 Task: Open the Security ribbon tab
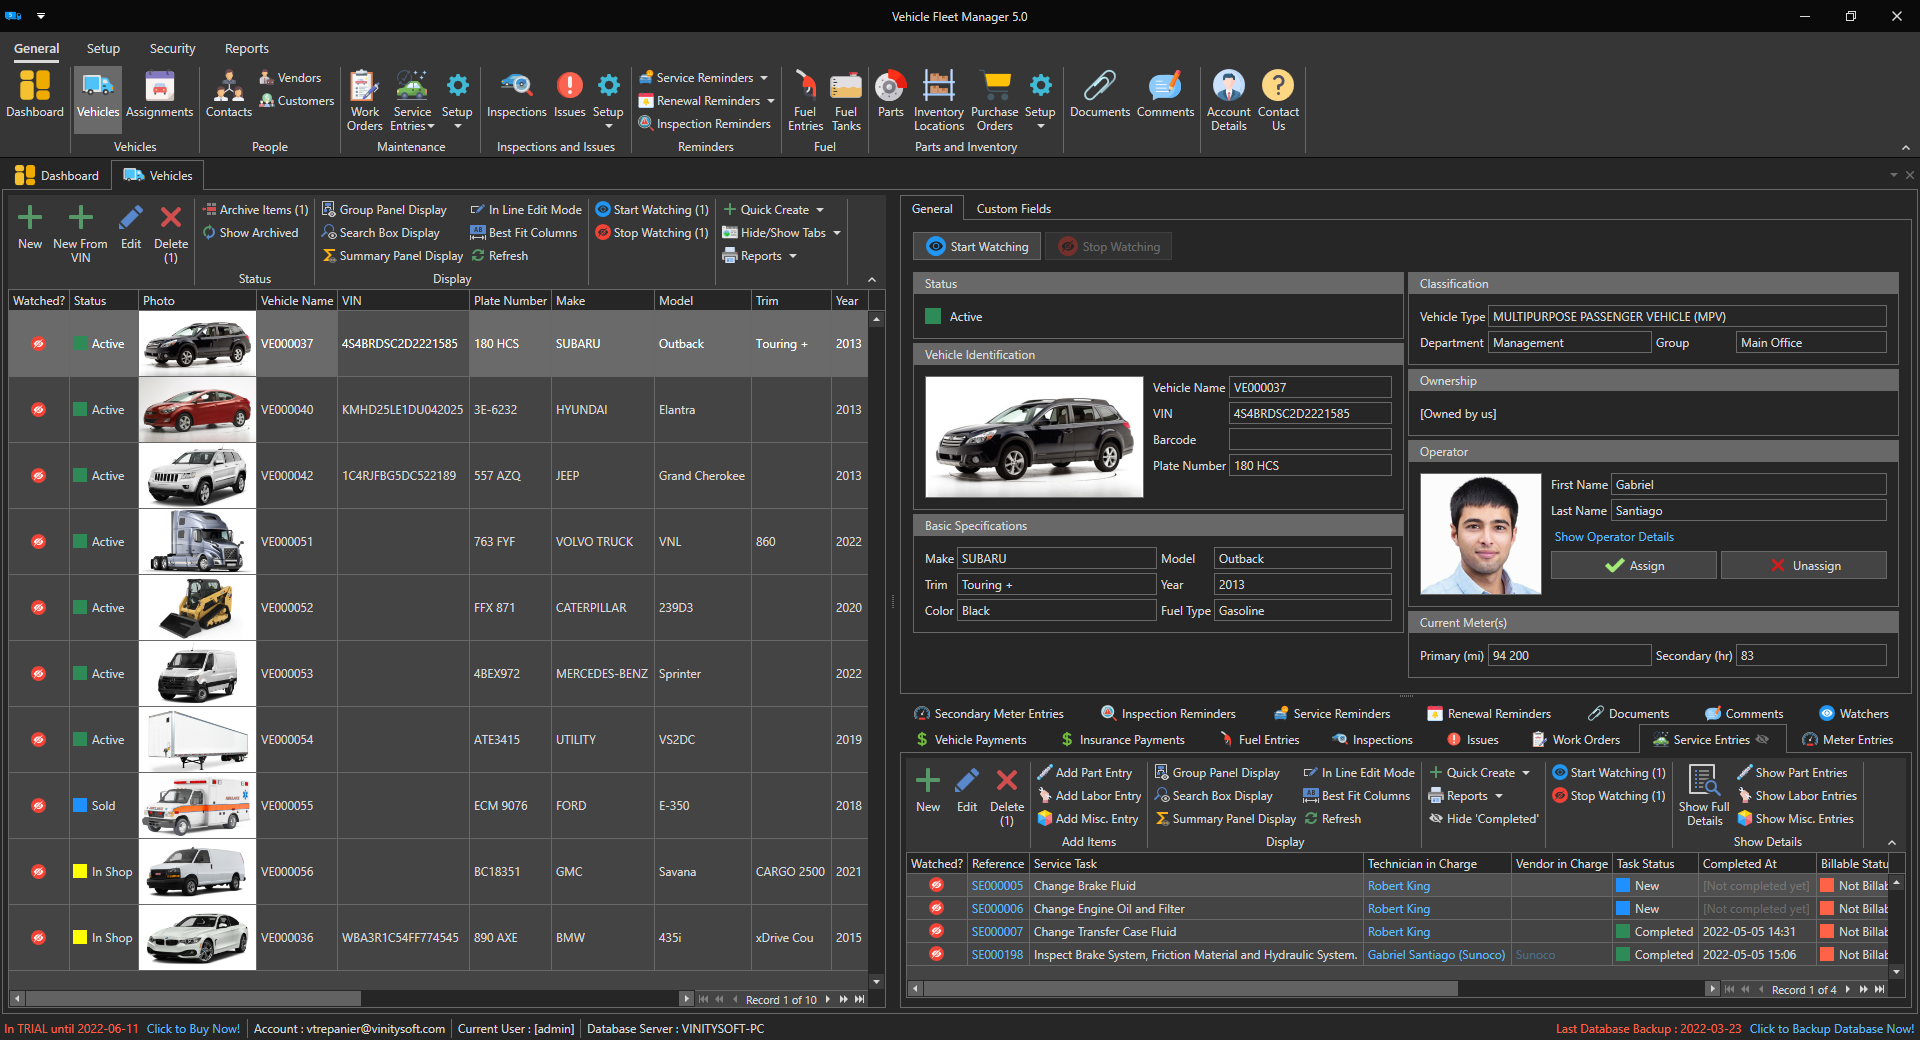tap(171, 48)
